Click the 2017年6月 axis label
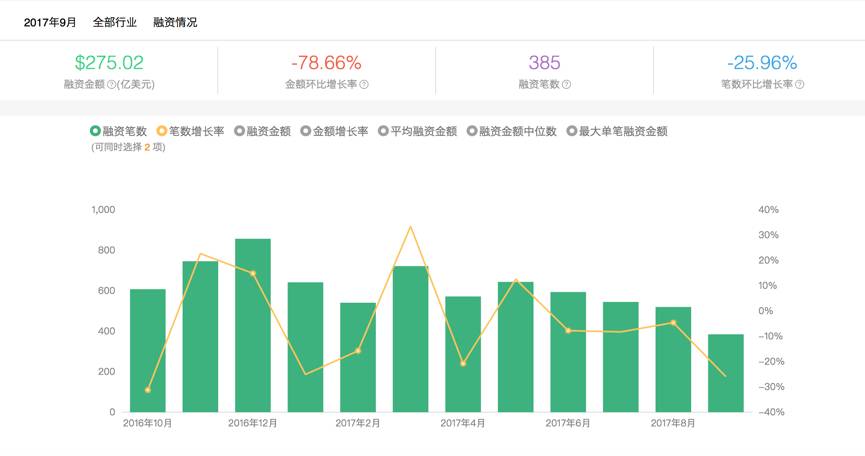The height and width of the screenshot is (456, 865). click(x=568, y=423)
